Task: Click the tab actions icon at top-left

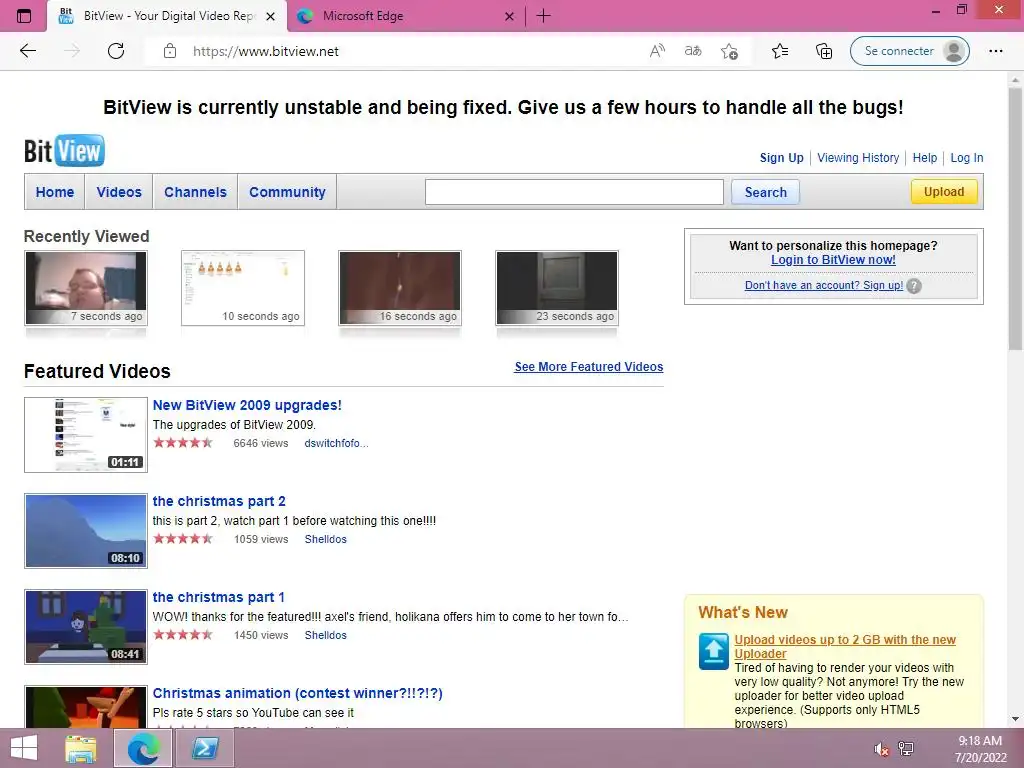Action: click(x=24, y=16)
